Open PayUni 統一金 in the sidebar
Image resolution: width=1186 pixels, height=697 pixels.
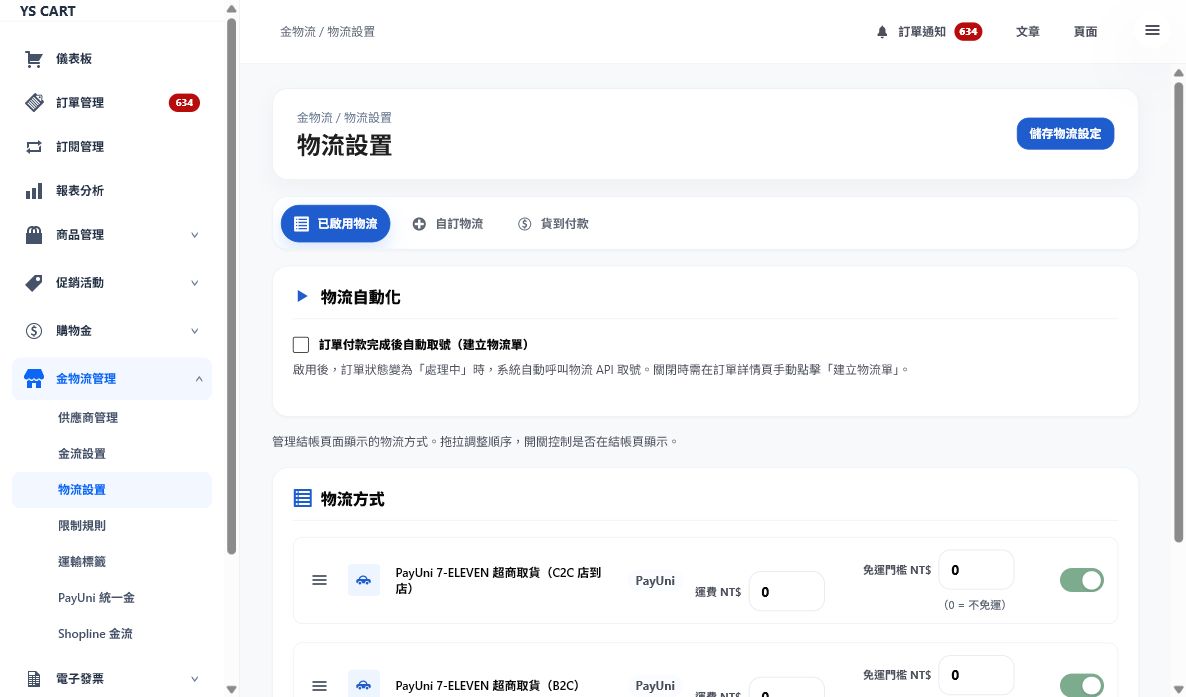tap(96, 598)
